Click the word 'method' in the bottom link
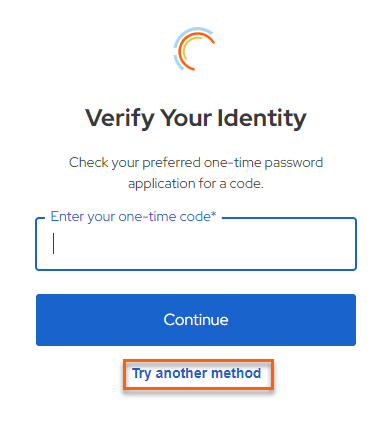 [236, 373]
